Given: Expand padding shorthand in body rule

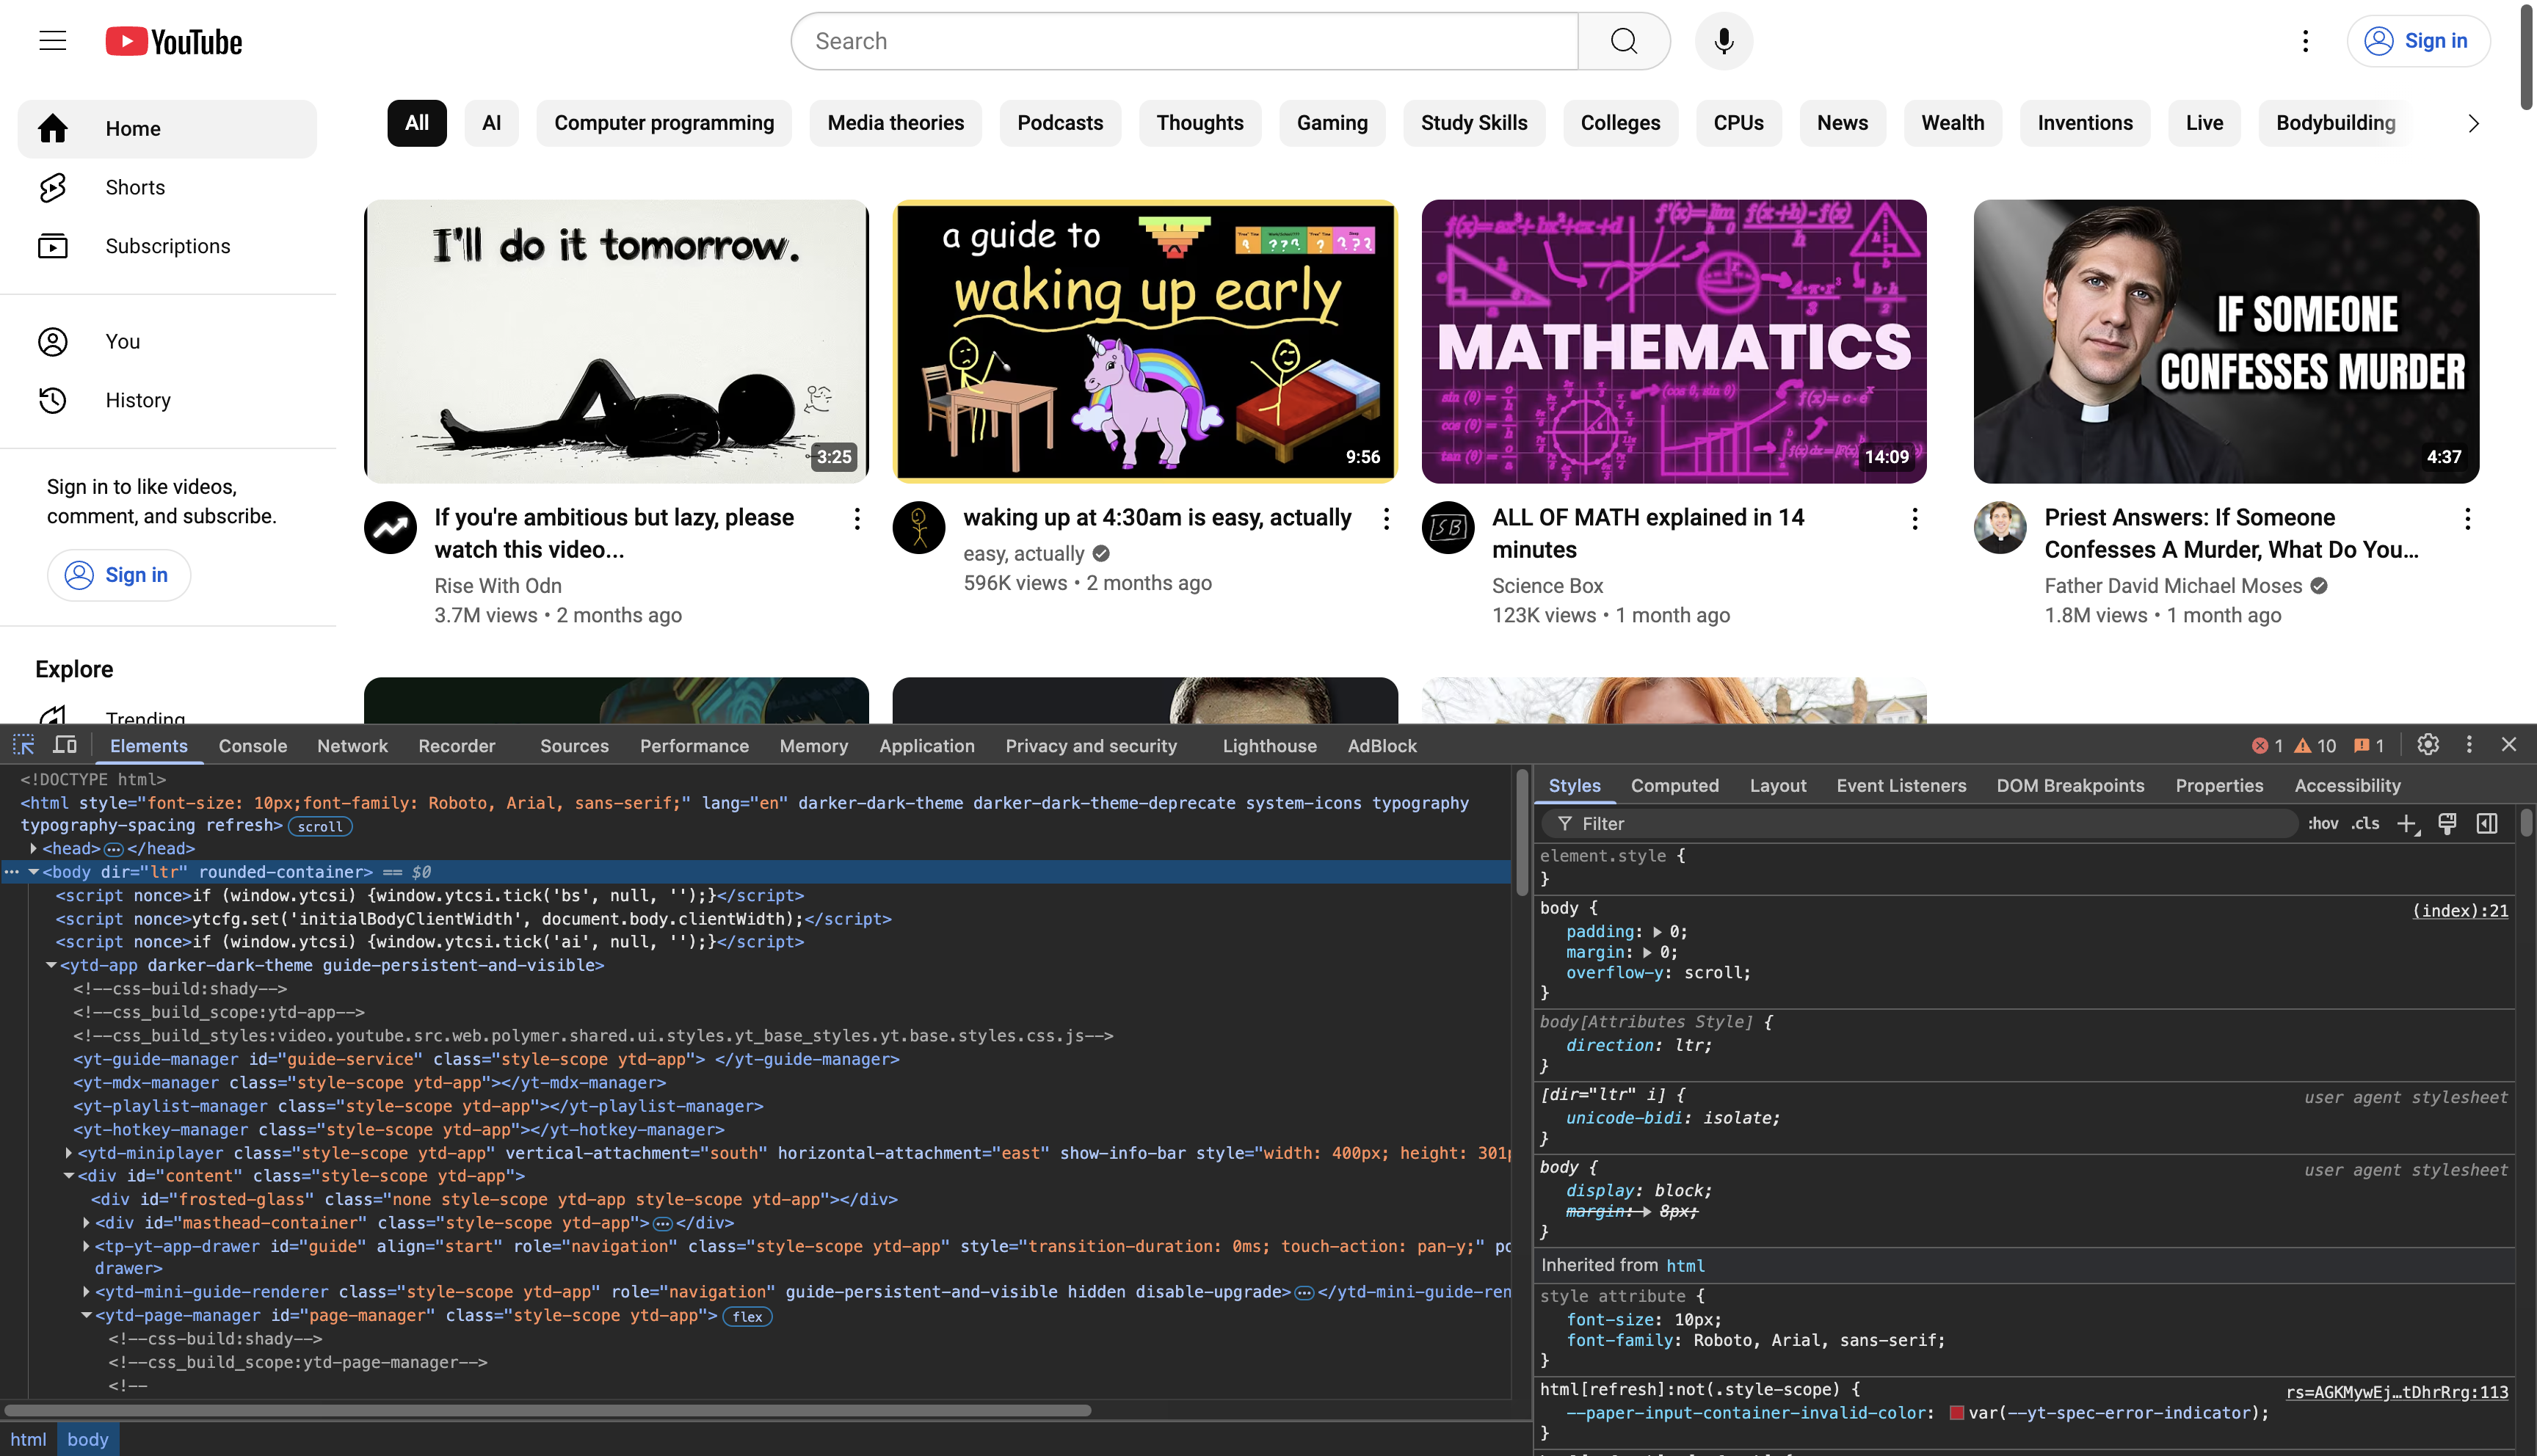Looking at the screenshot, I should [1657, 932].
